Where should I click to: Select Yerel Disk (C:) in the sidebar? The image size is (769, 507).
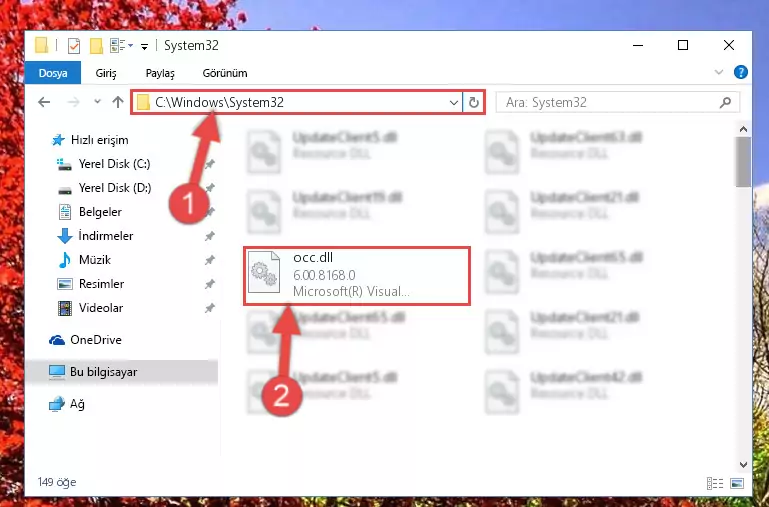tap(114, 164)
